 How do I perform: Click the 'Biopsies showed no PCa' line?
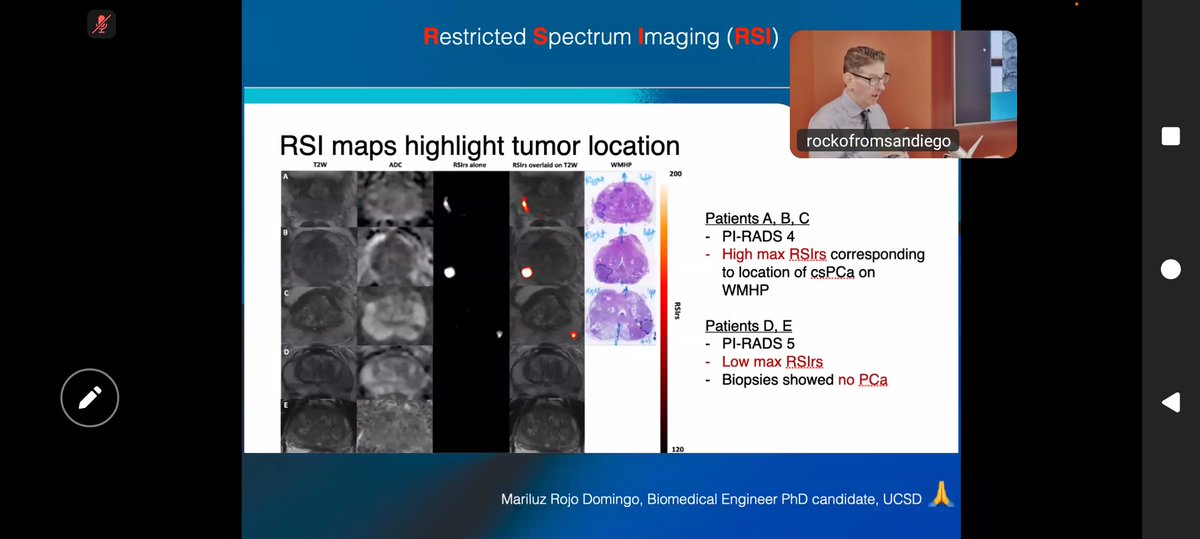tap(804, 380)
